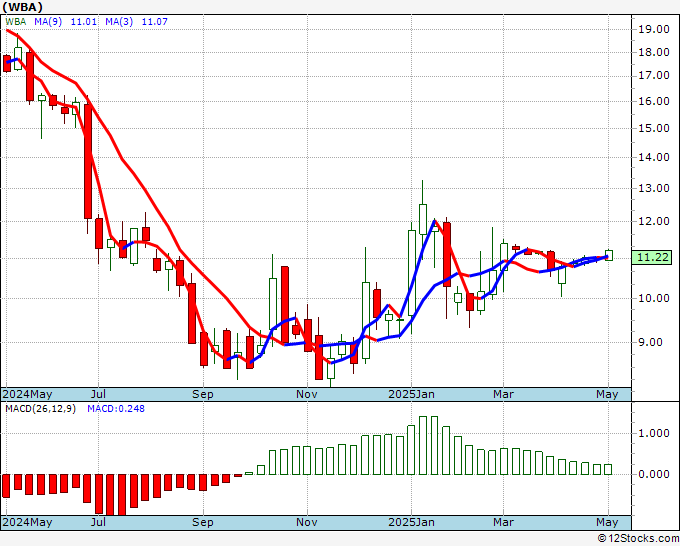Click the May label on MACD axis

607,522
